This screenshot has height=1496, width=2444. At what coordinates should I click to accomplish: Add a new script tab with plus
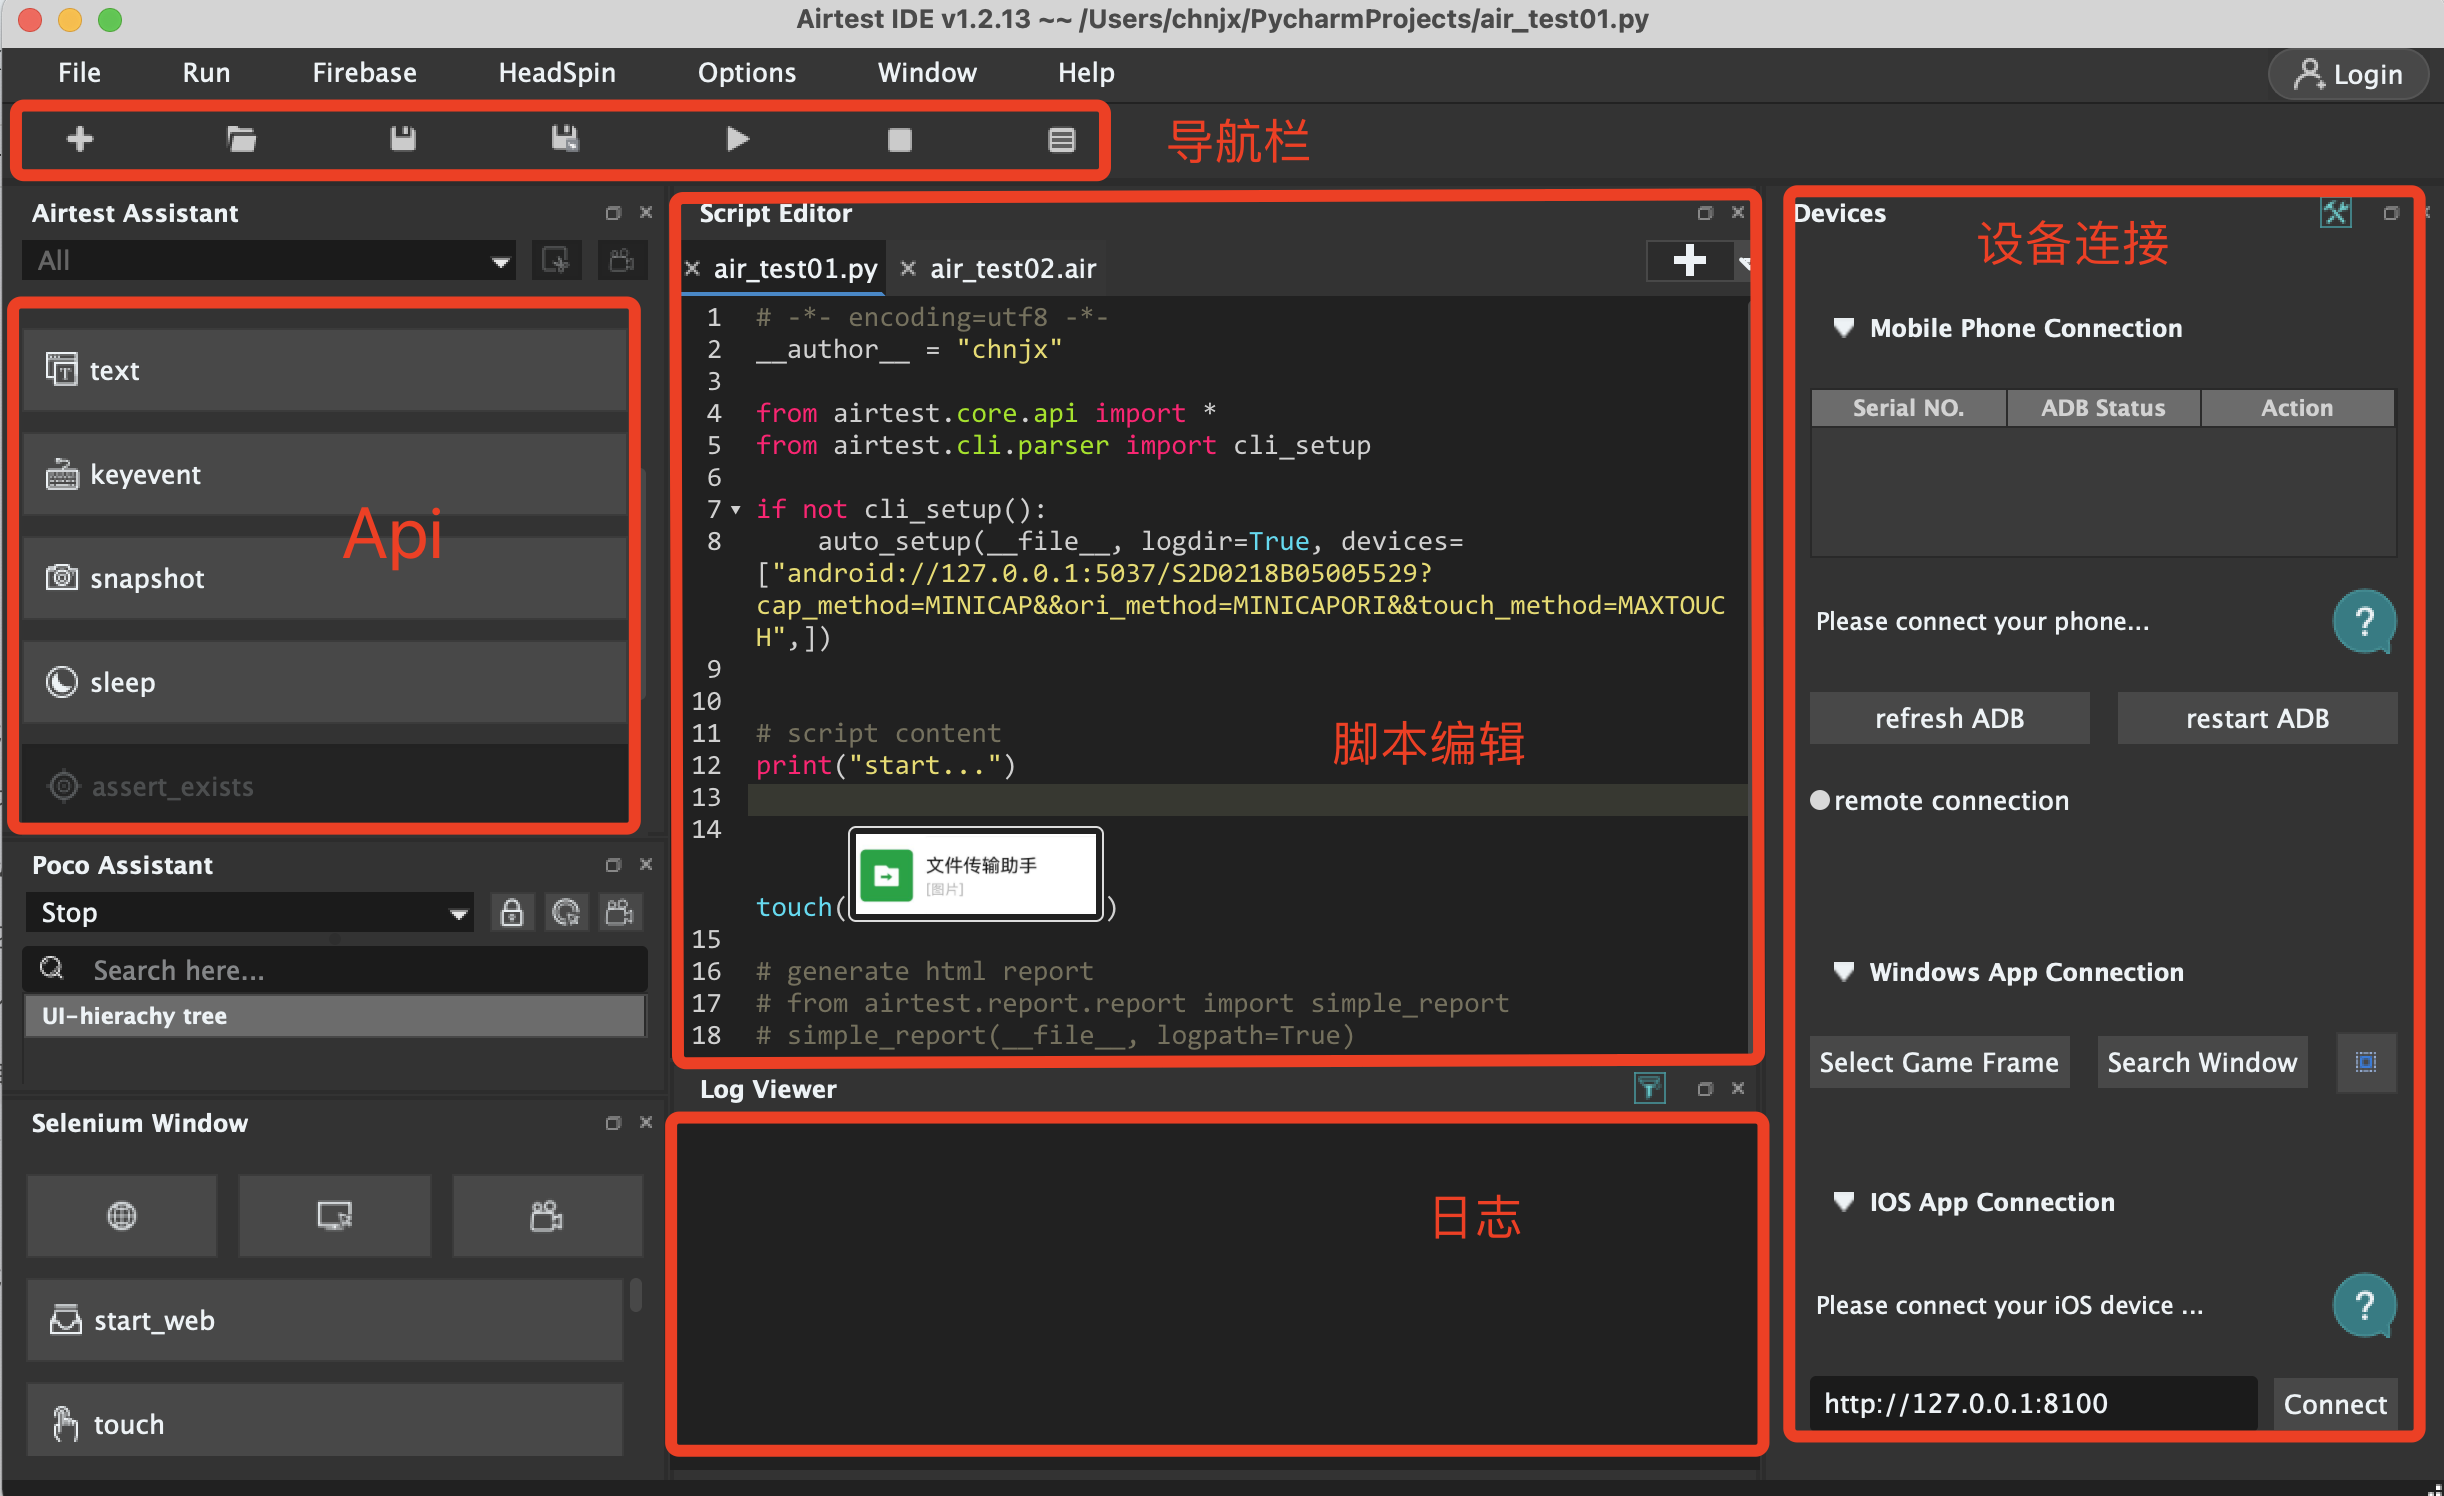coord(1690,261)
